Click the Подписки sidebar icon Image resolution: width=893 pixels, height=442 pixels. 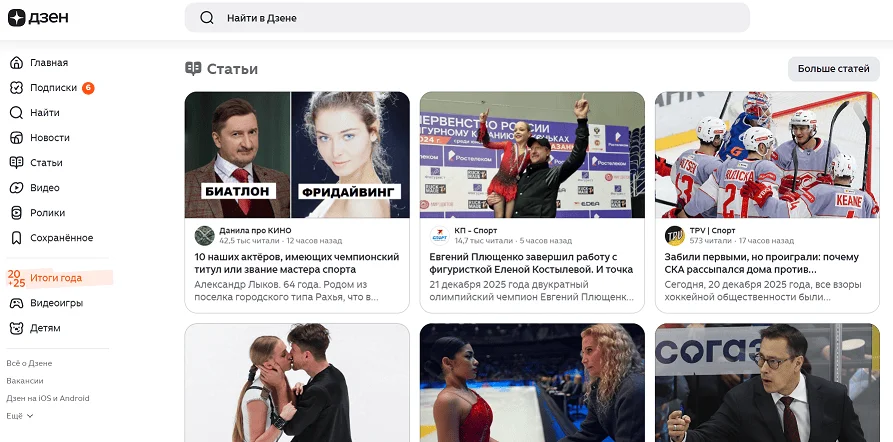point(16,88)
